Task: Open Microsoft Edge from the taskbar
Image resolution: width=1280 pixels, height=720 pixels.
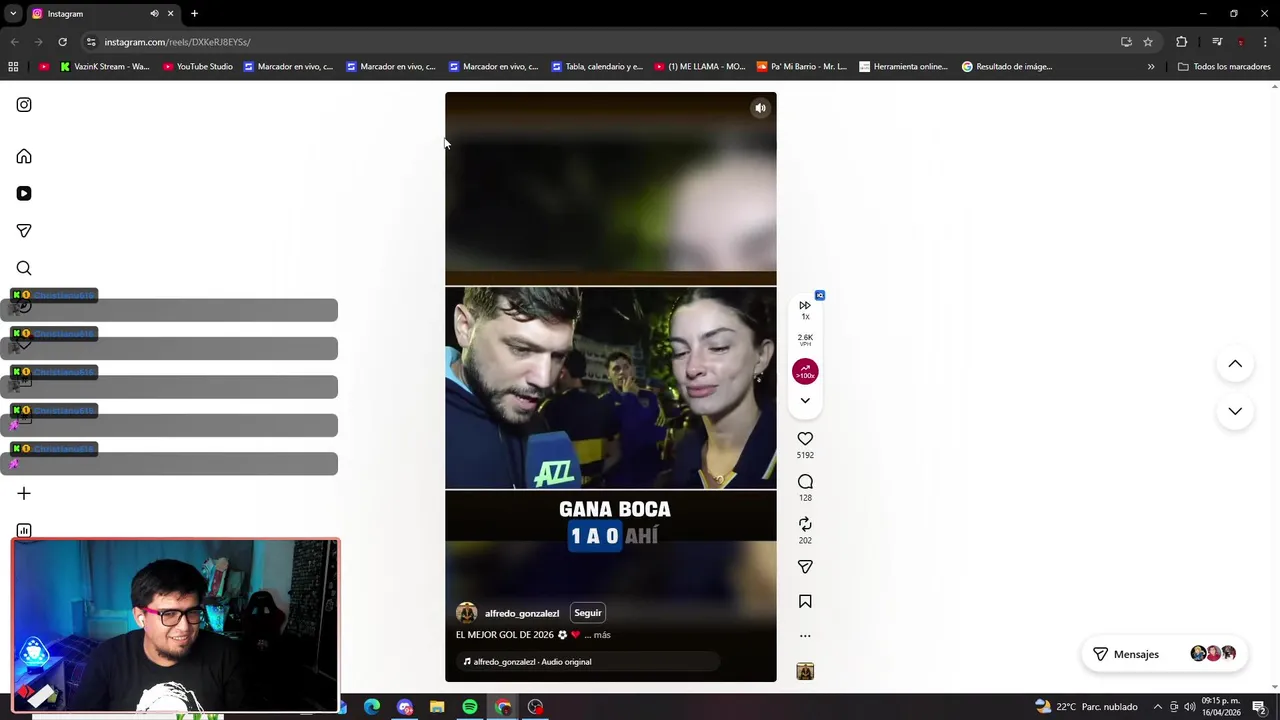Action: click(x=372, y=707)
